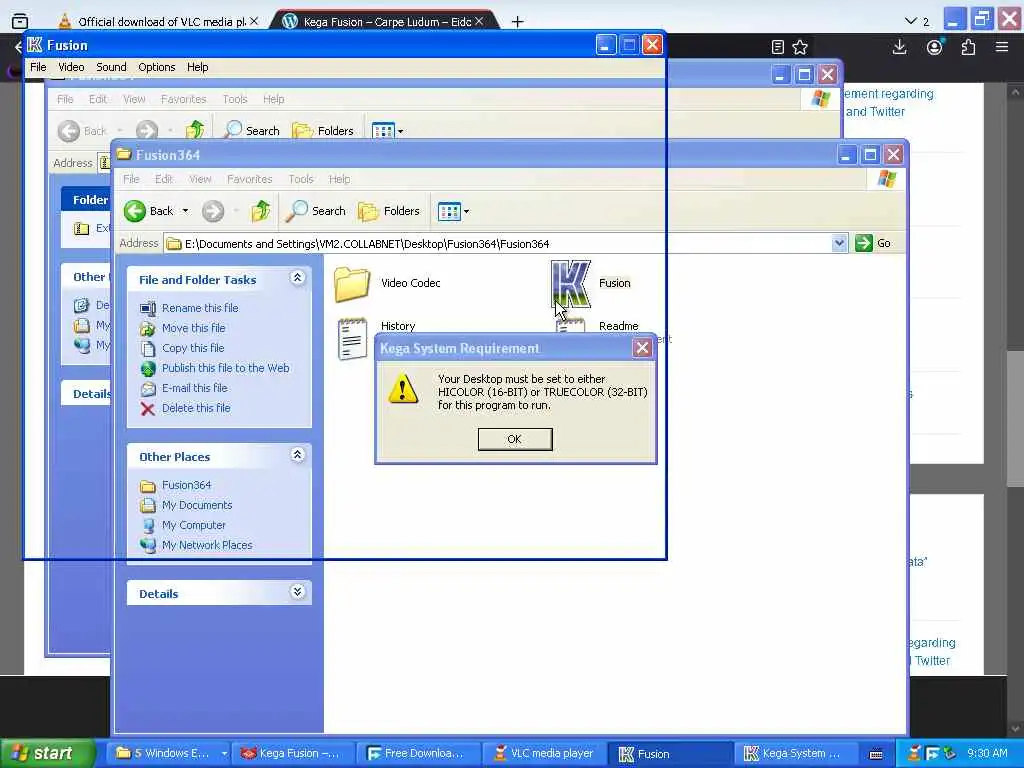Open My Network Places under Other Places
This screenshot has width=1024, height=768.
(207, 545)
